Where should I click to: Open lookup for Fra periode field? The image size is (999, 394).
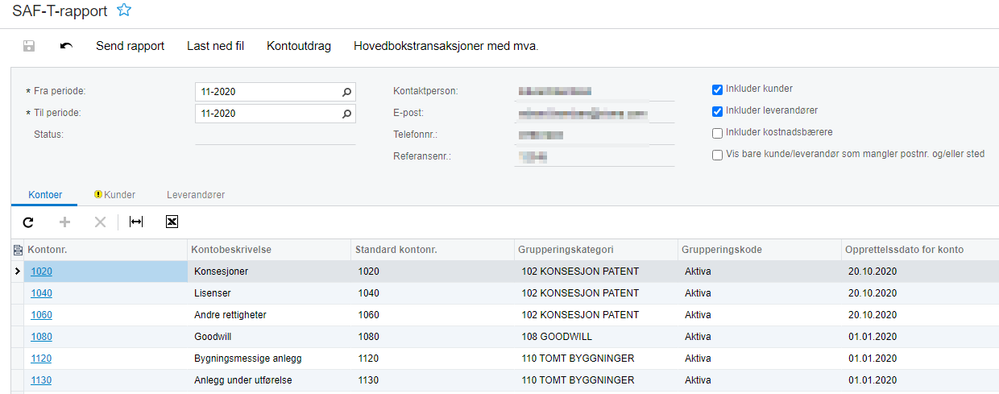click(347, 92)
